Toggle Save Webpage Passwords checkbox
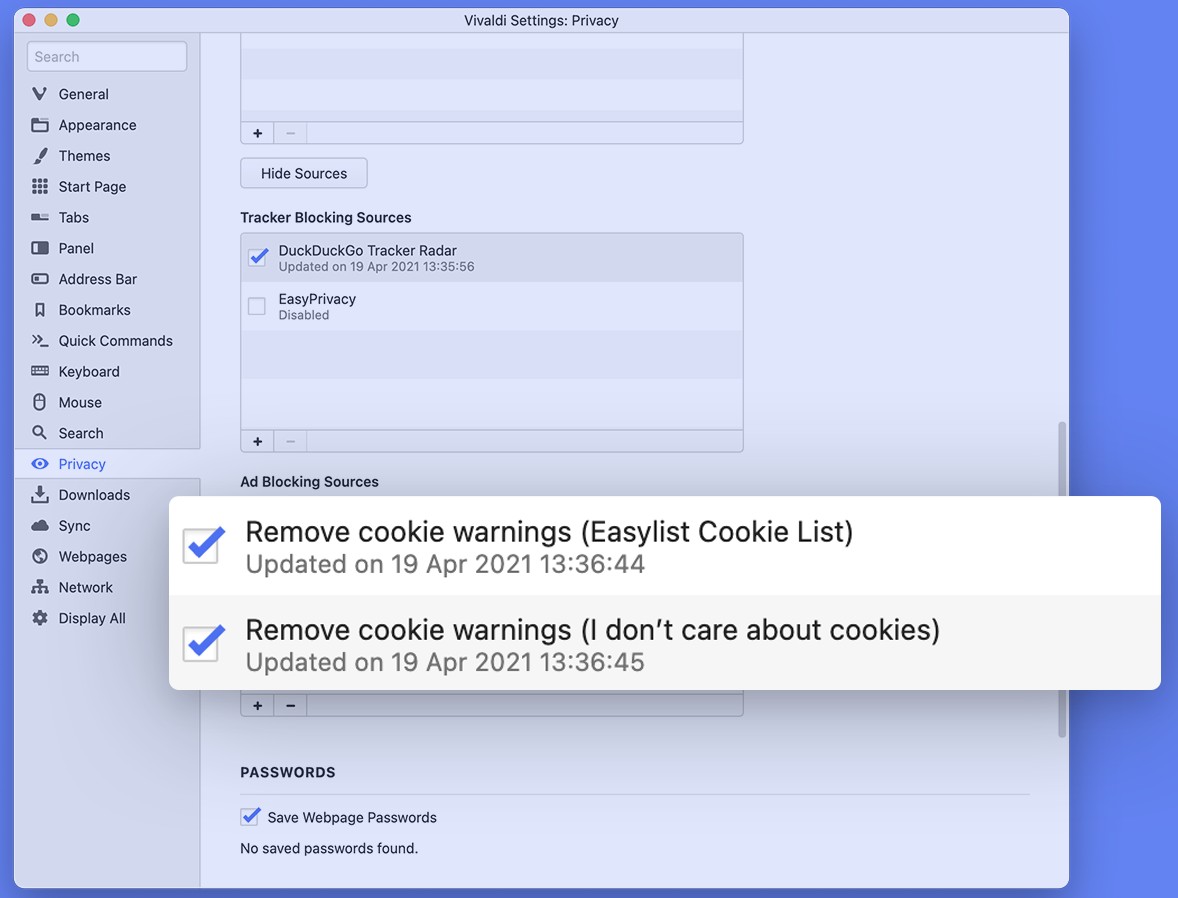The image size is (1178, 898). (250, 817)
